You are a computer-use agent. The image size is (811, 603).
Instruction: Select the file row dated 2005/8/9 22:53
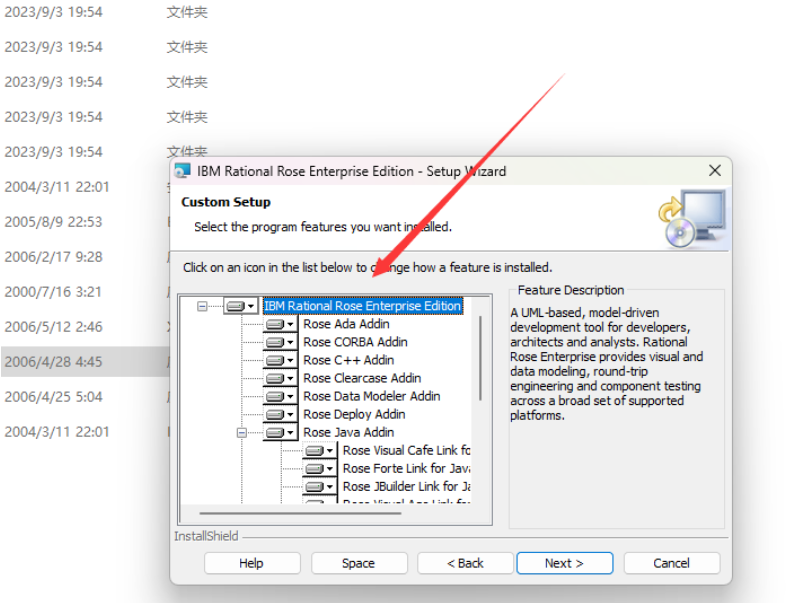(85, 222)
